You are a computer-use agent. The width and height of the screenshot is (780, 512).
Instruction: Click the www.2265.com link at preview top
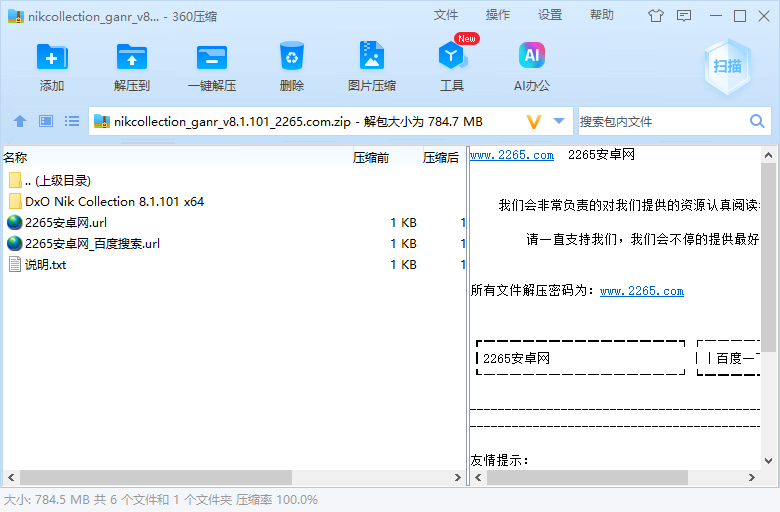(512, 155)
